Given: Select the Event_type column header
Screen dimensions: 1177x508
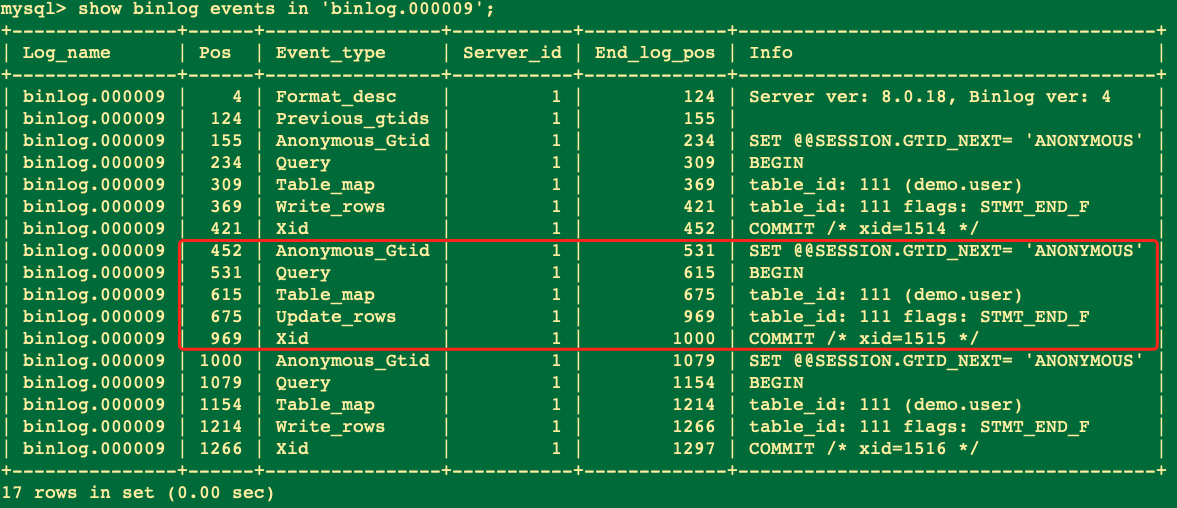Looking at the screenshot, I should pyautogui.click(x=330, y=53).
